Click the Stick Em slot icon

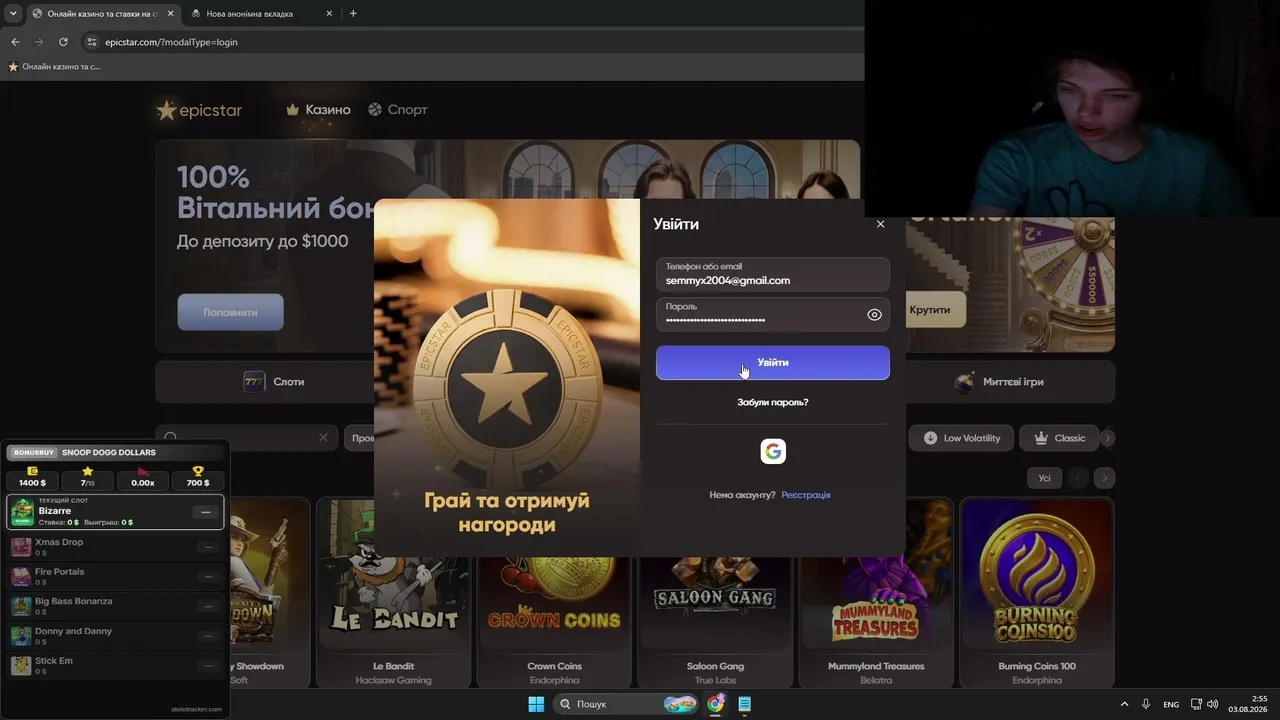21,666
